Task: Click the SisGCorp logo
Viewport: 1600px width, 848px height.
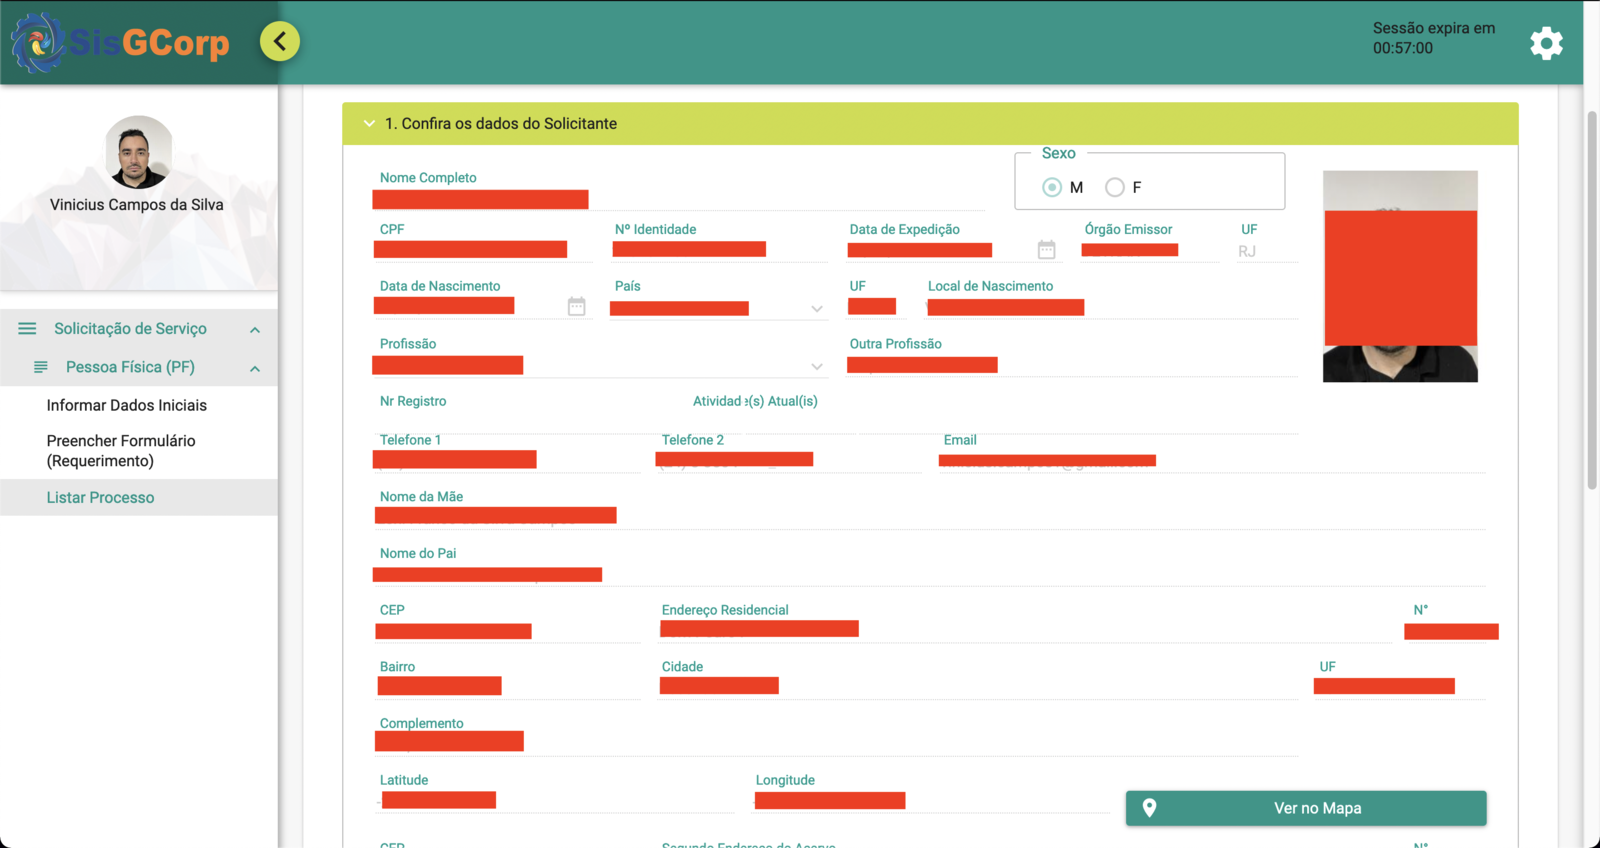Action: click(120, 43)
